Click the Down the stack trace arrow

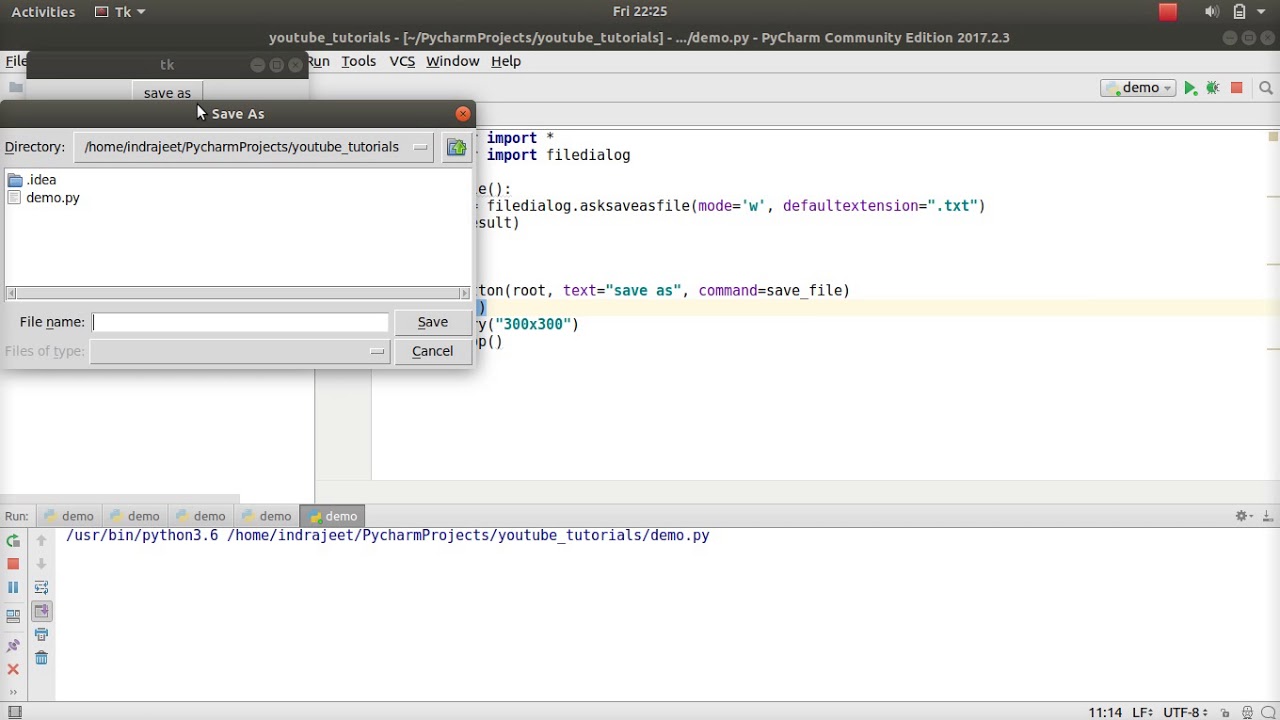[x=41, y=564]
